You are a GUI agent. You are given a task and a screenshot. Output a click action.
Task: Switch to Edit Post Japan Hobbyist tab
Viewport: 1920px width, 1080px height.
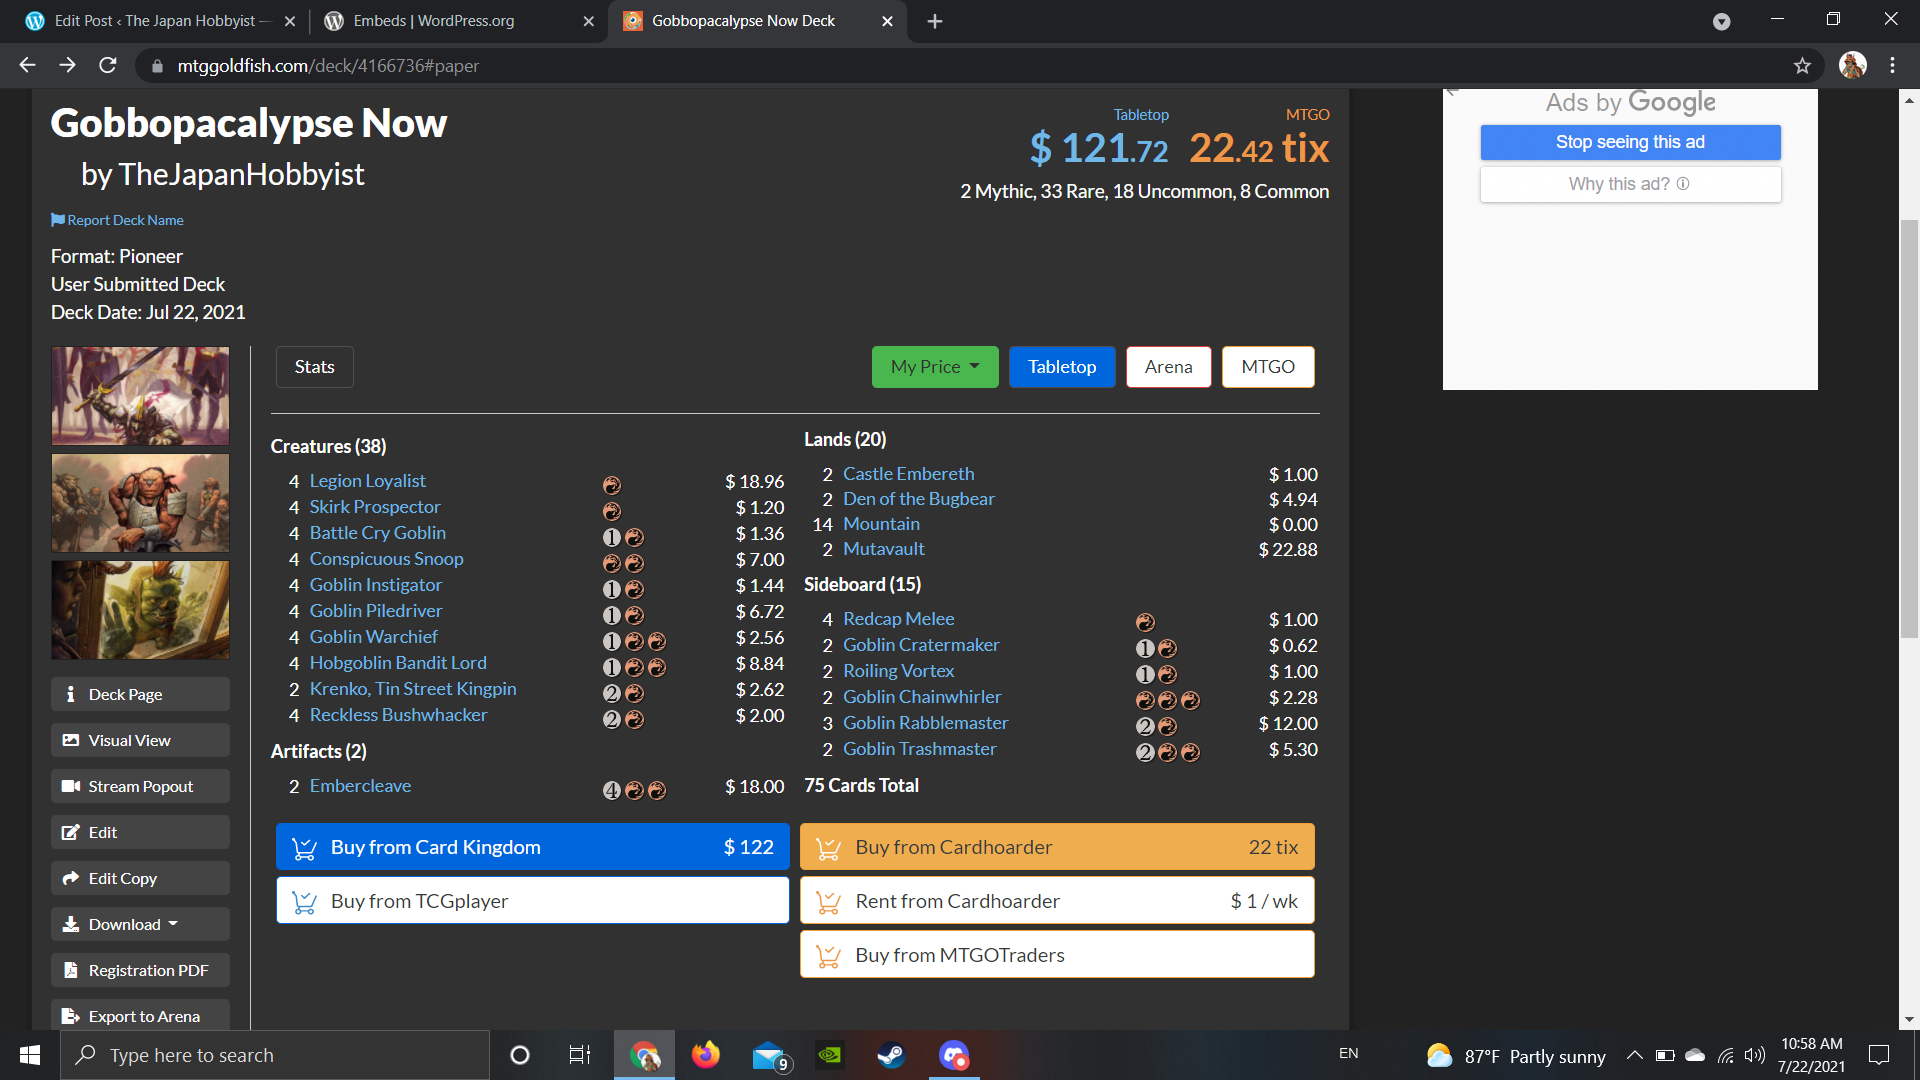point(160,21)
